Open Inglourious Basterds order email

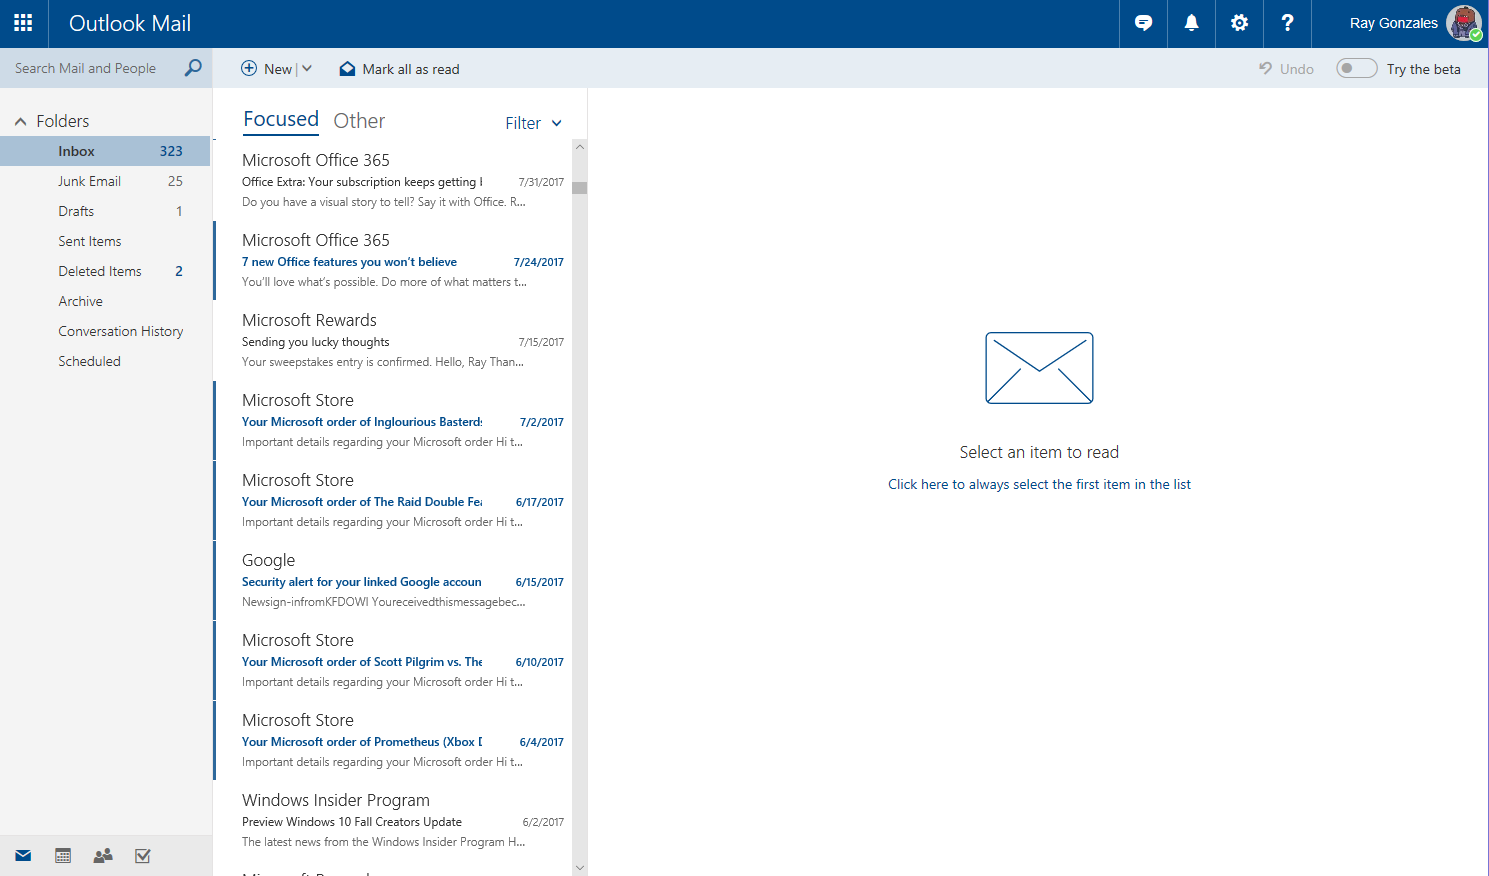tap(392, 420)
